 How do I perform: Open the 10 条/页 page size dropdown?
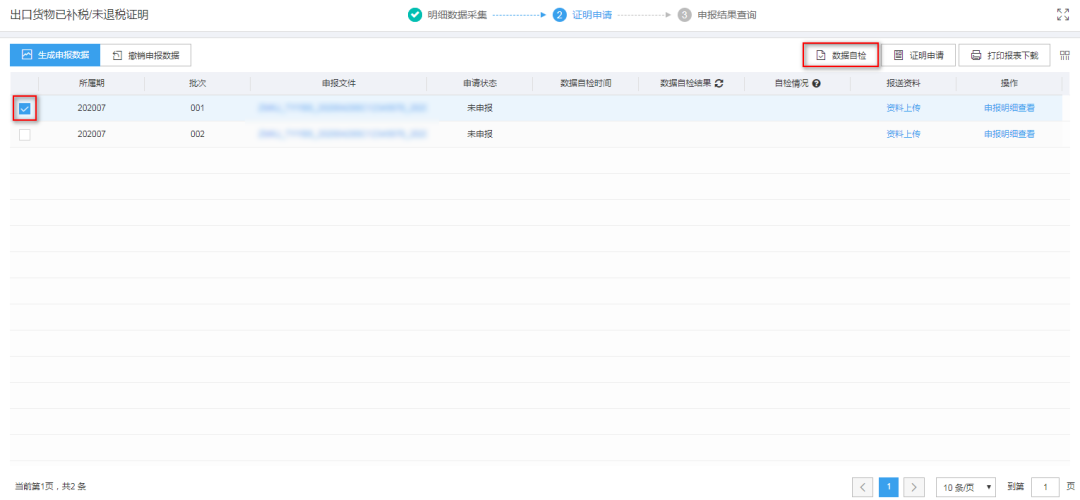(966, 487)
